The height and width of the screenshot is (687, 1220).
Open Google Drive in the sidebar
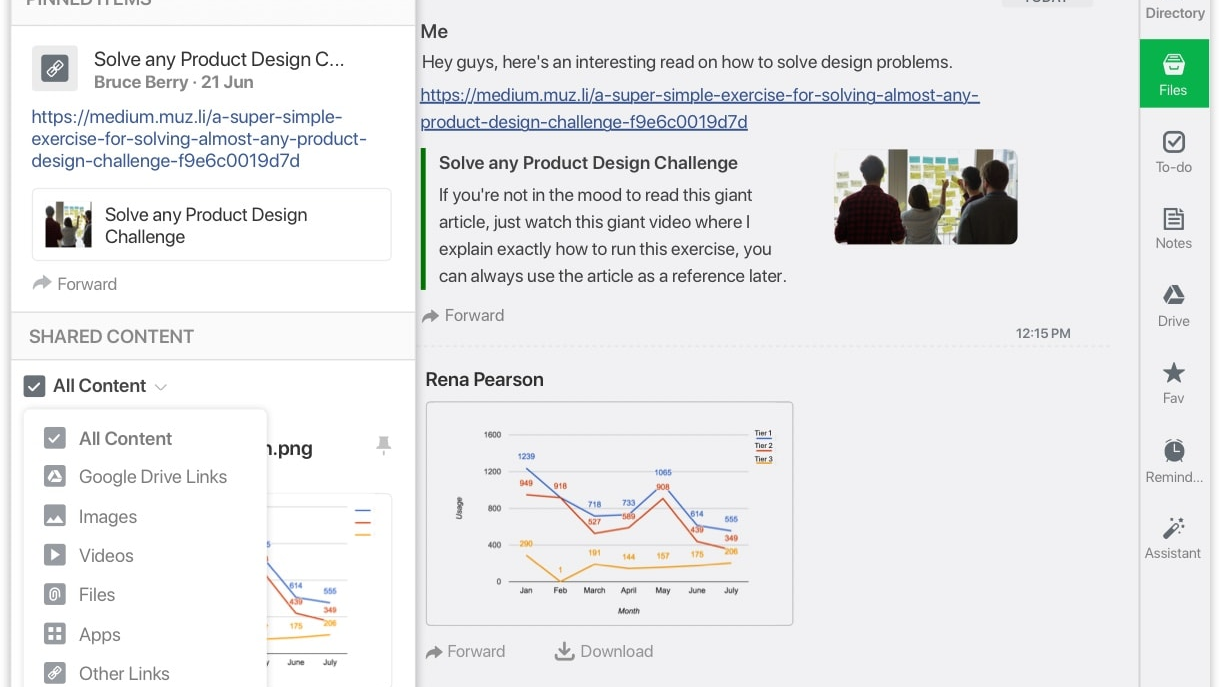(x=1173, y=305)
